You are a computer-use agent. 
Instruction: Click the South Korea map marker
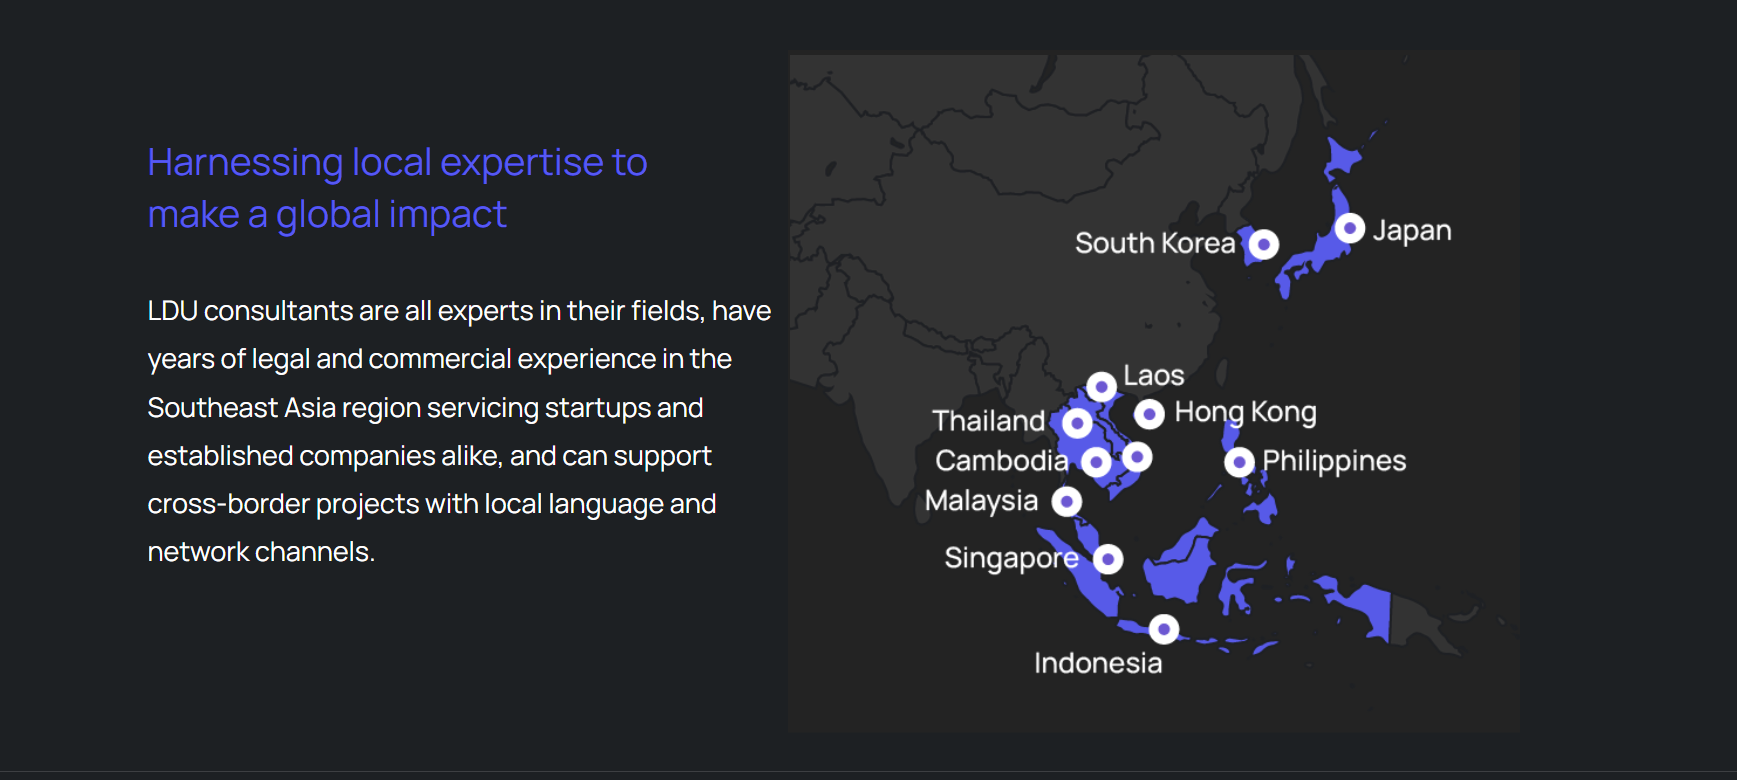(x=1264, y=244)
